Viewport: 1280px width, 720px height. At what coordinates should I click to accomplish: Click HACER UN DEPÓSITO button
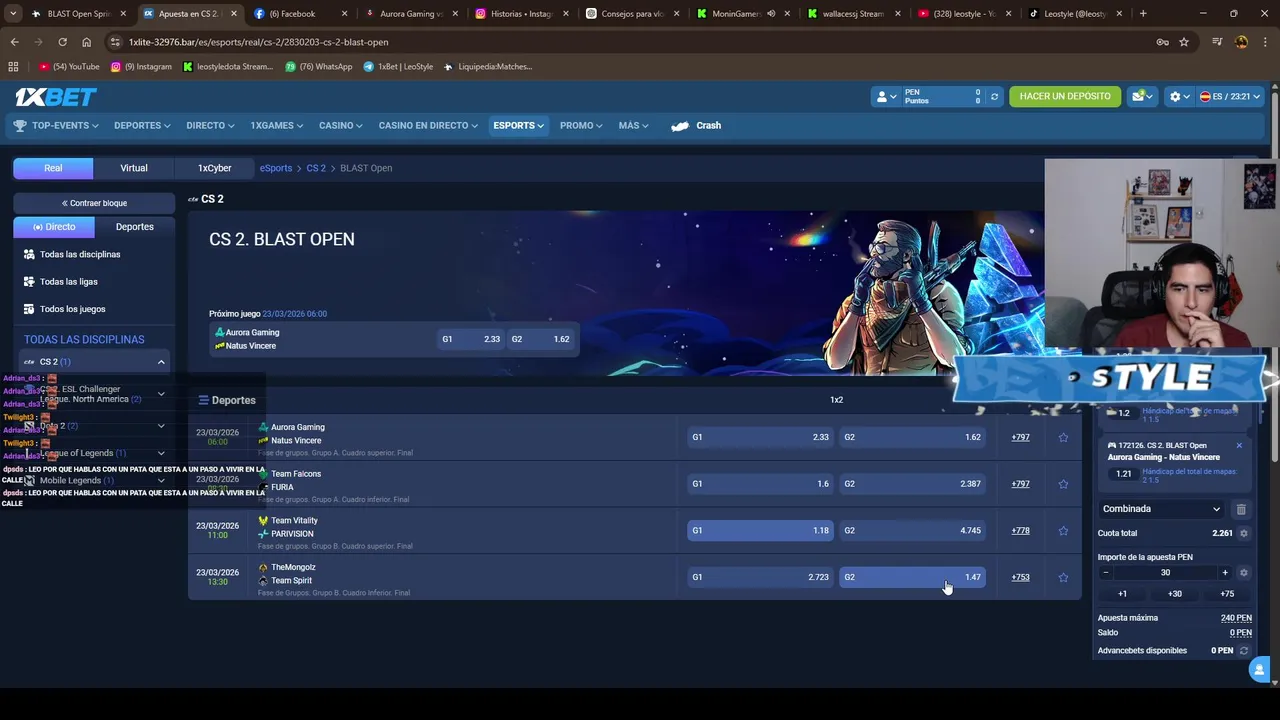1064,96
